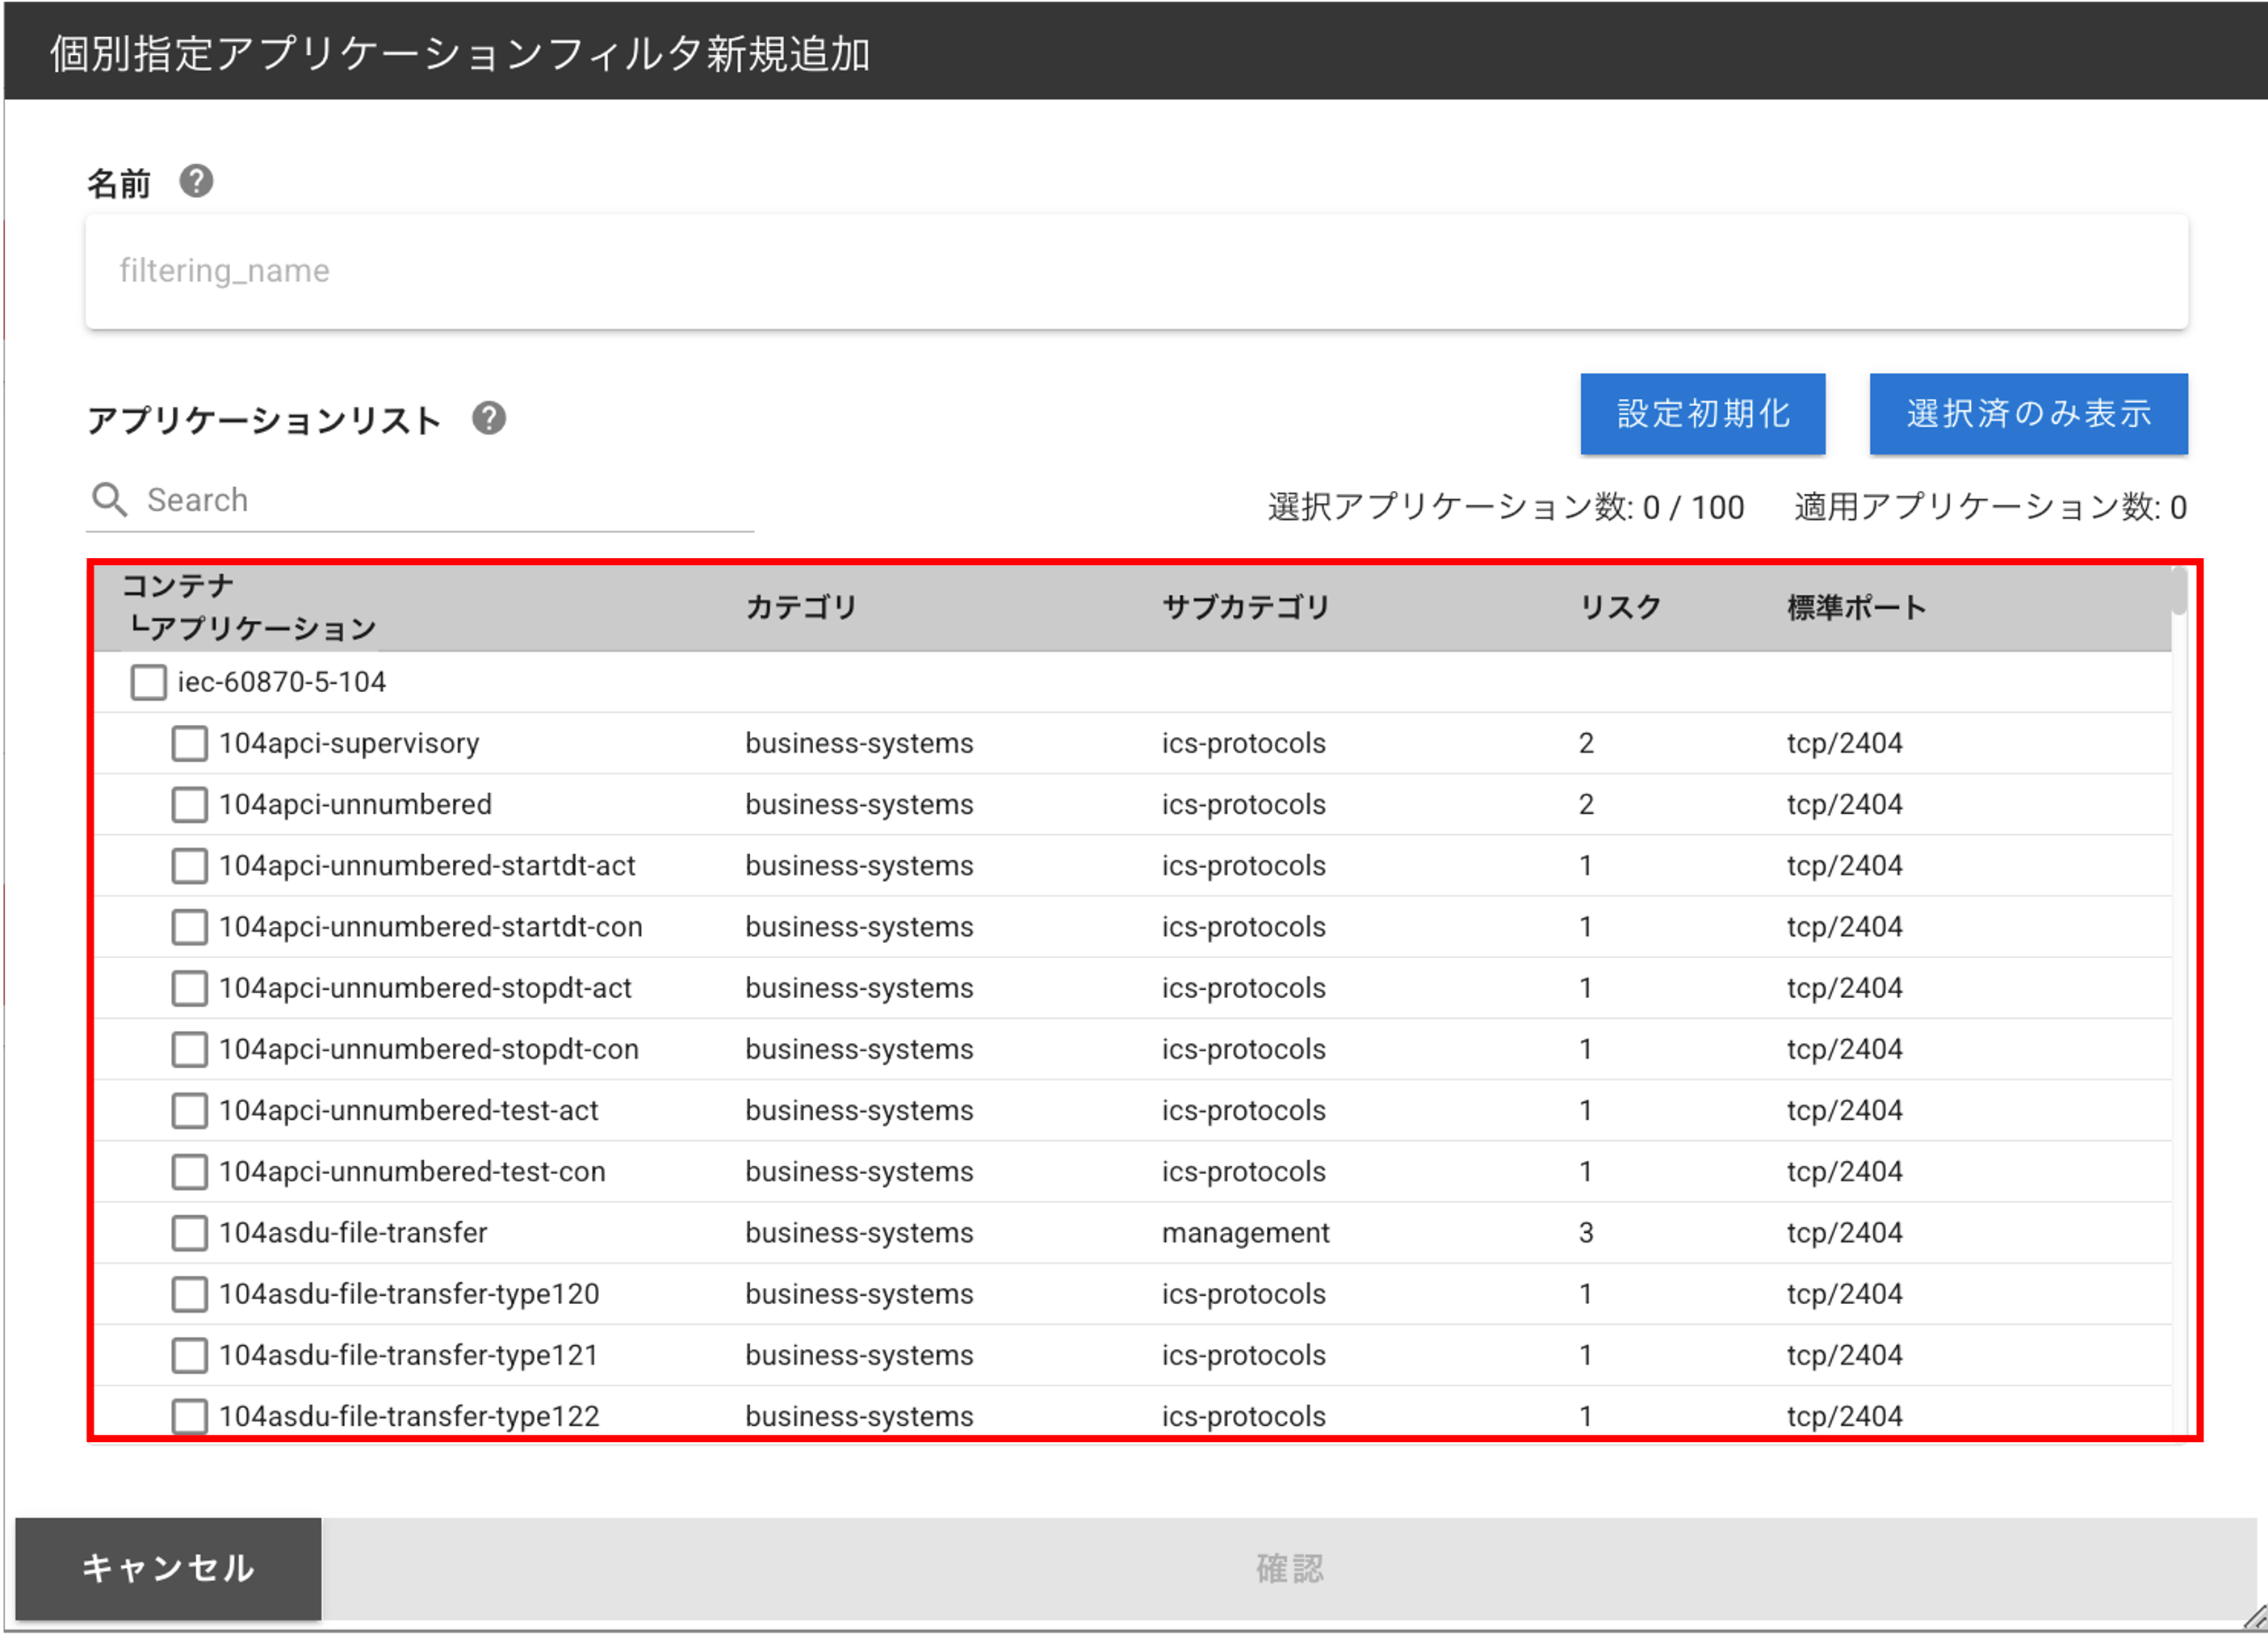Check the 104apci-unnumbered-stopdt-act checkbox
Screen dimensions: 2268x1635
189,988
